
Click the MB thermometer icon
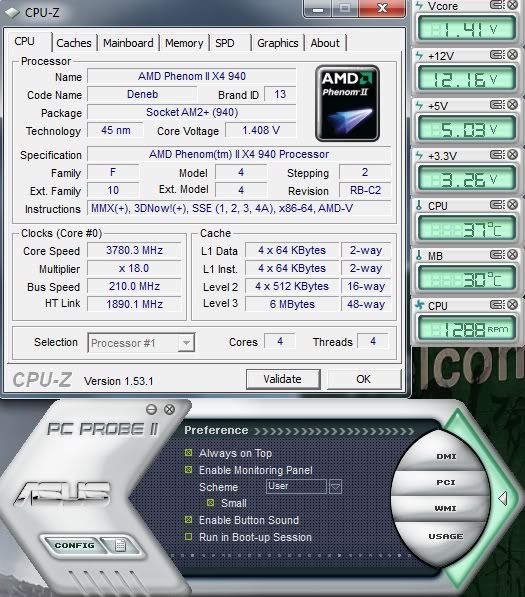(x=419, y=255)
